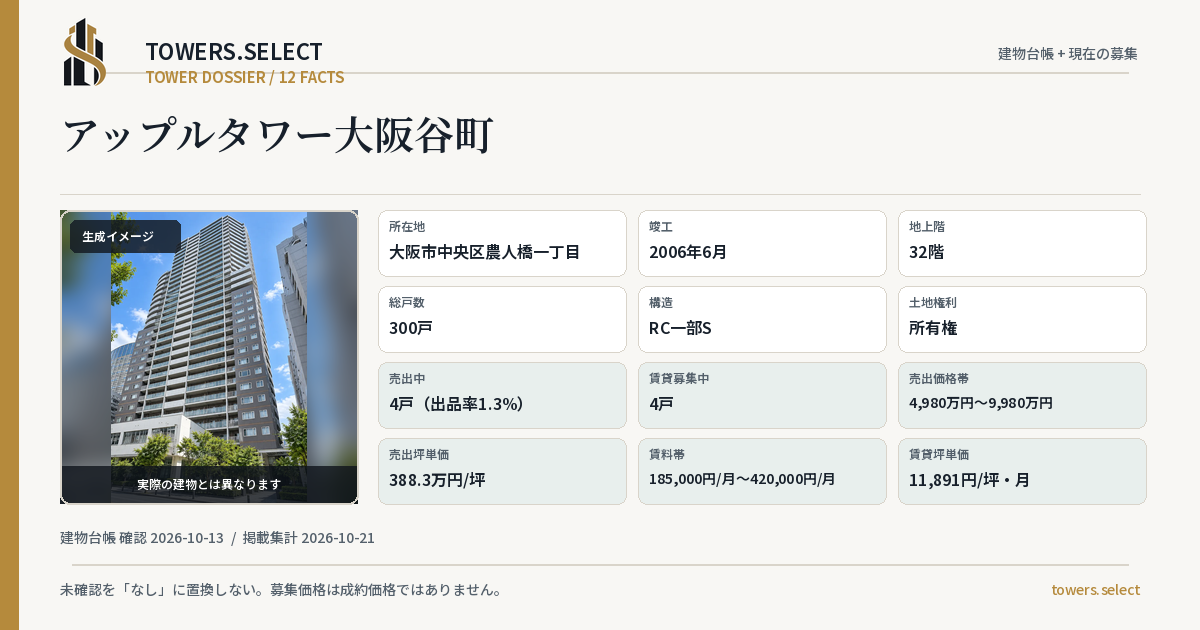Click the 300戸 total units value

411,328
